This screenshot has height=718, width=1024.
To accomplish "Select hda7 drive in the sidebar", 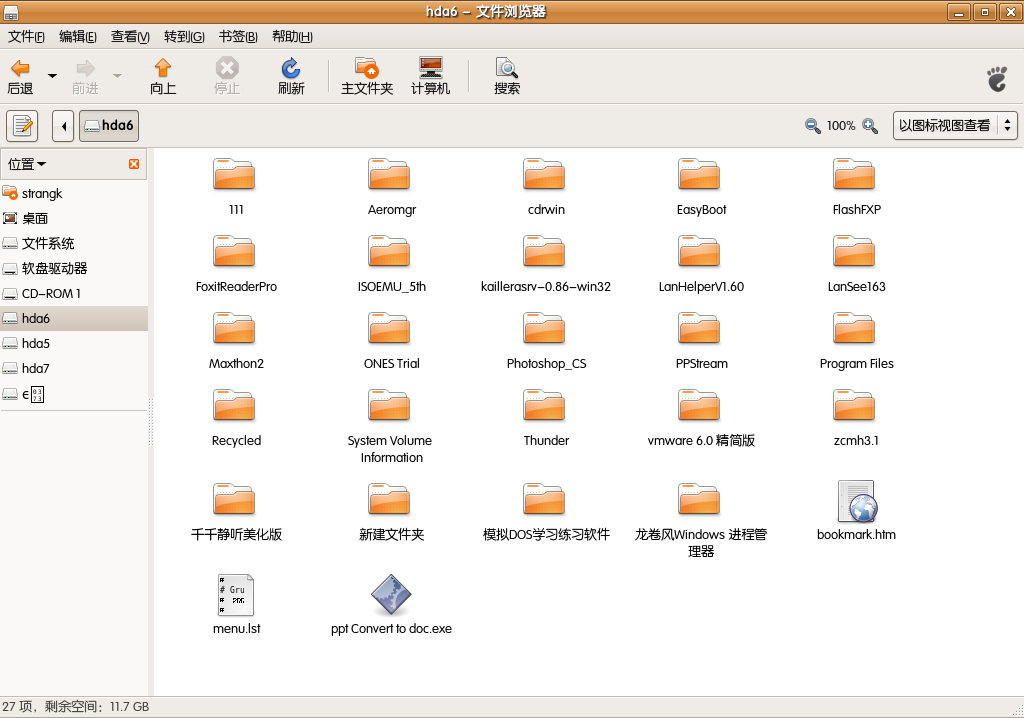I will point(74,368).
